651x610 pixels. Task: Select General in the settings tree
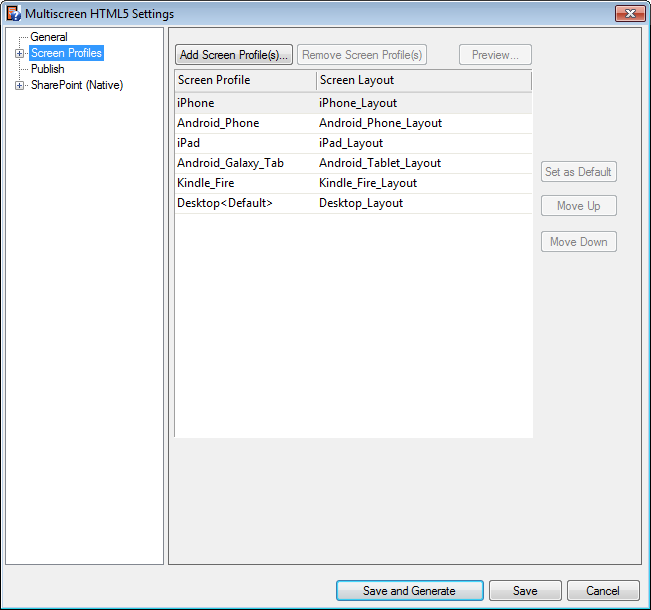tap(49, 37)
